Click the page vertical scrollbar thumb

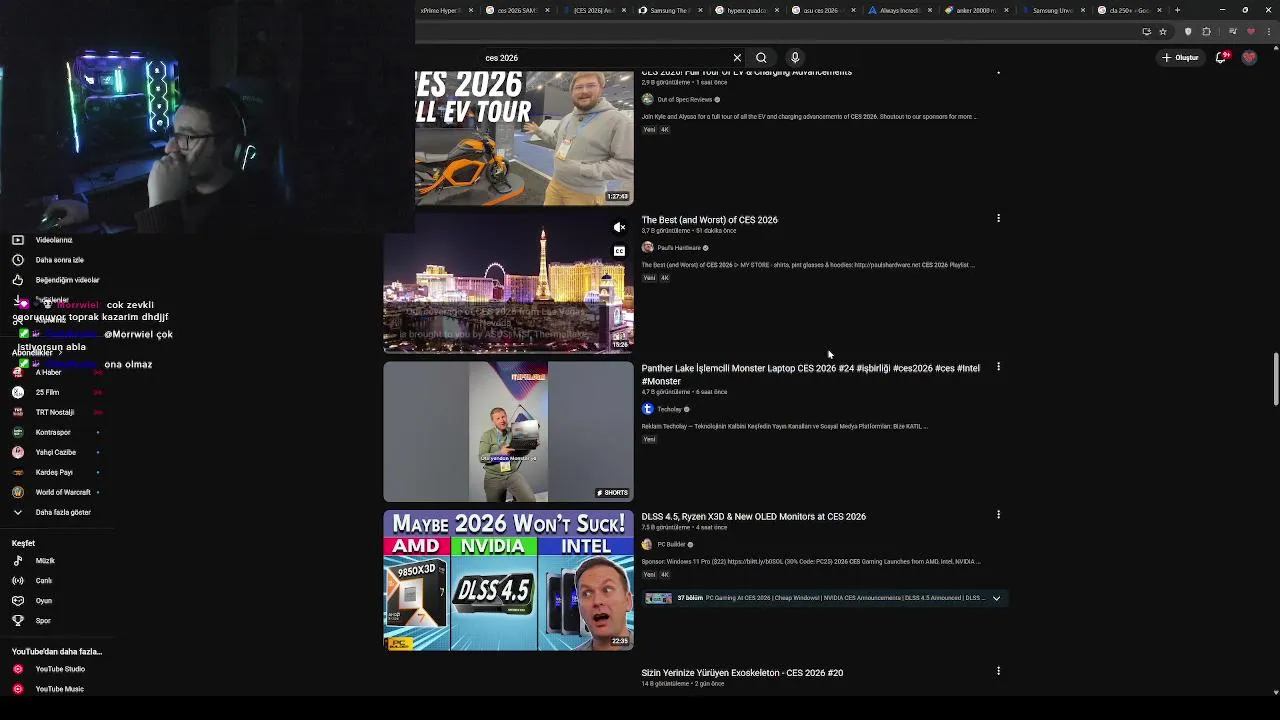(1276, 380)
